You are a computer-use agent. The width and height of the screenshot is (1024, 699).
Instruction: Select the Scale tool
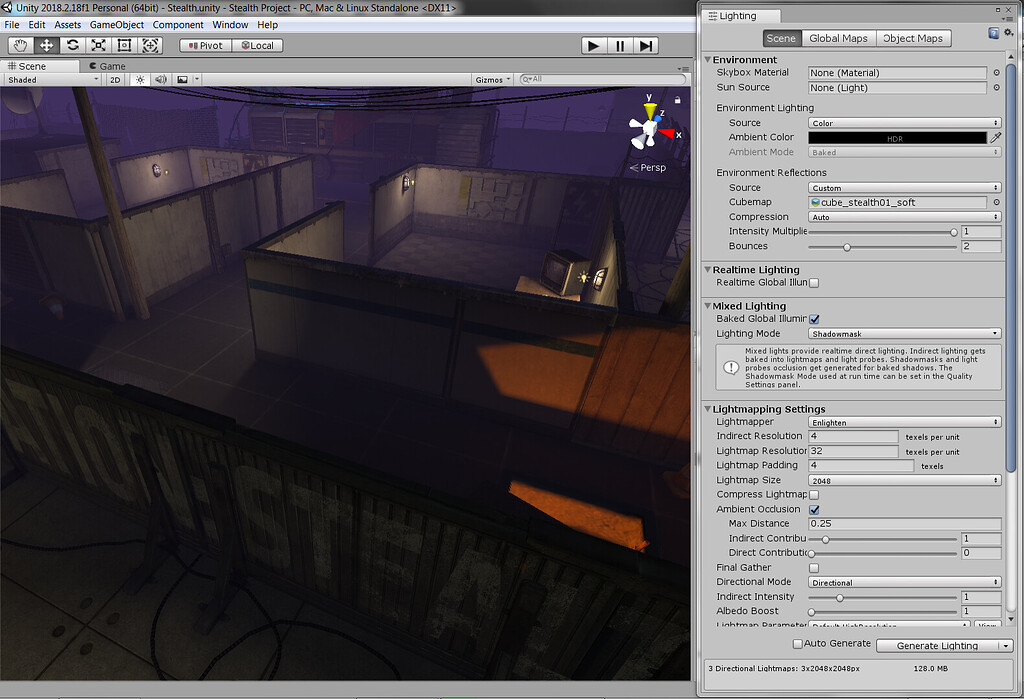(x=98, y=45)
